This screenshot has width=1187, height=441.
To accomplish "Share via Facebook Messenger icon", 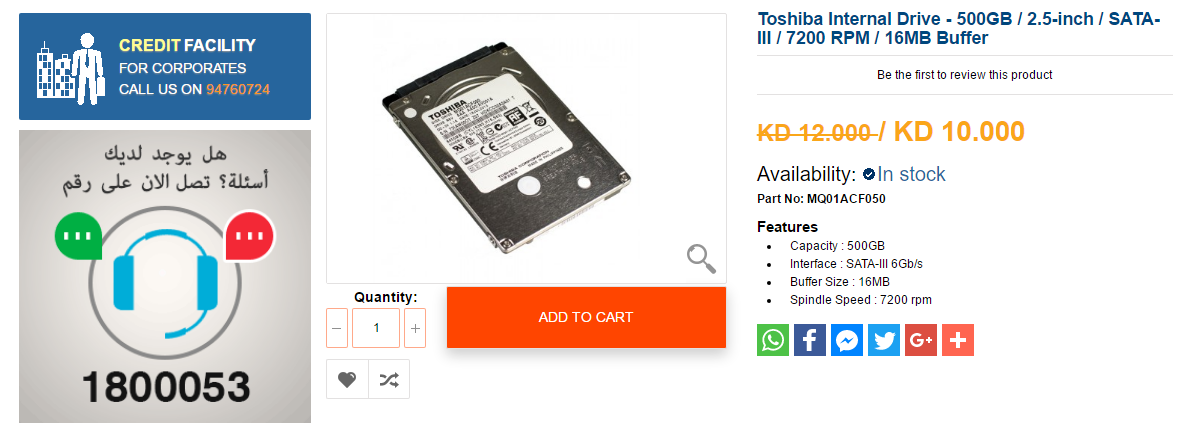I will 847,340.
